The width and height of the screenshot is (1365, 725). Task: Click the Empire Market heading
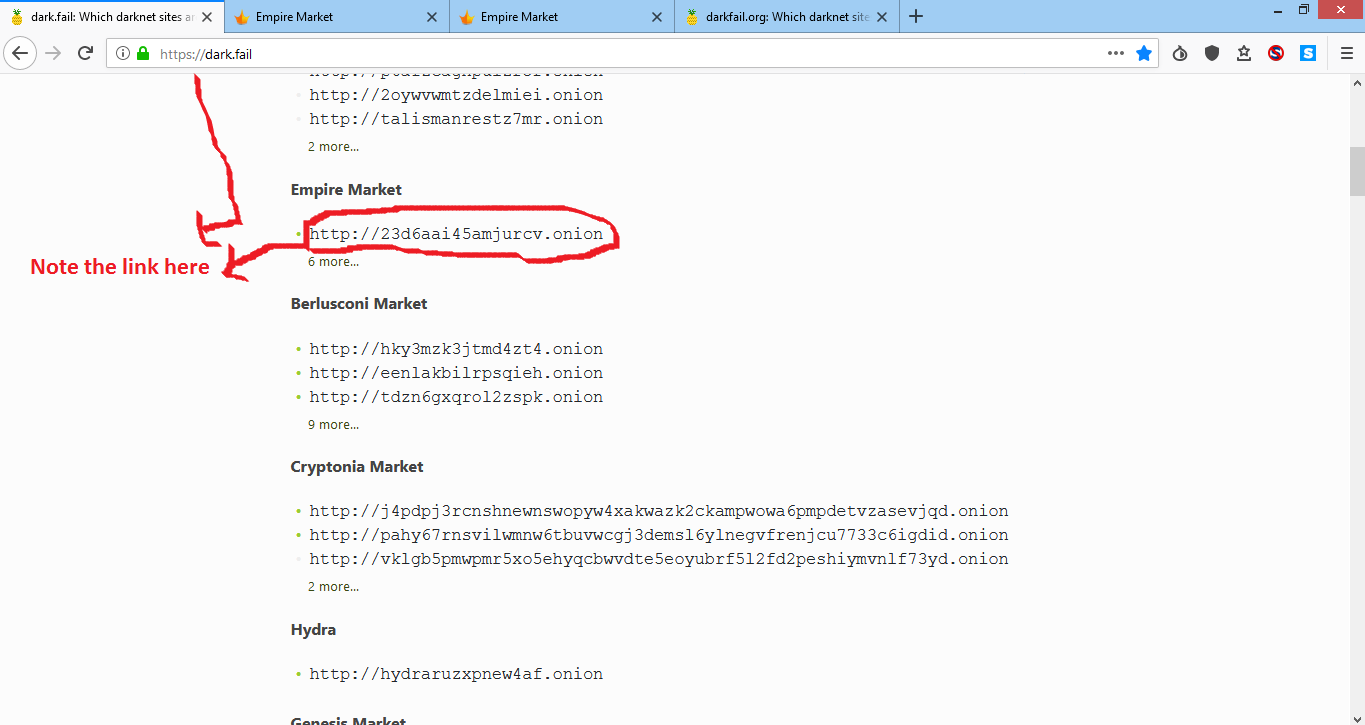346,190
